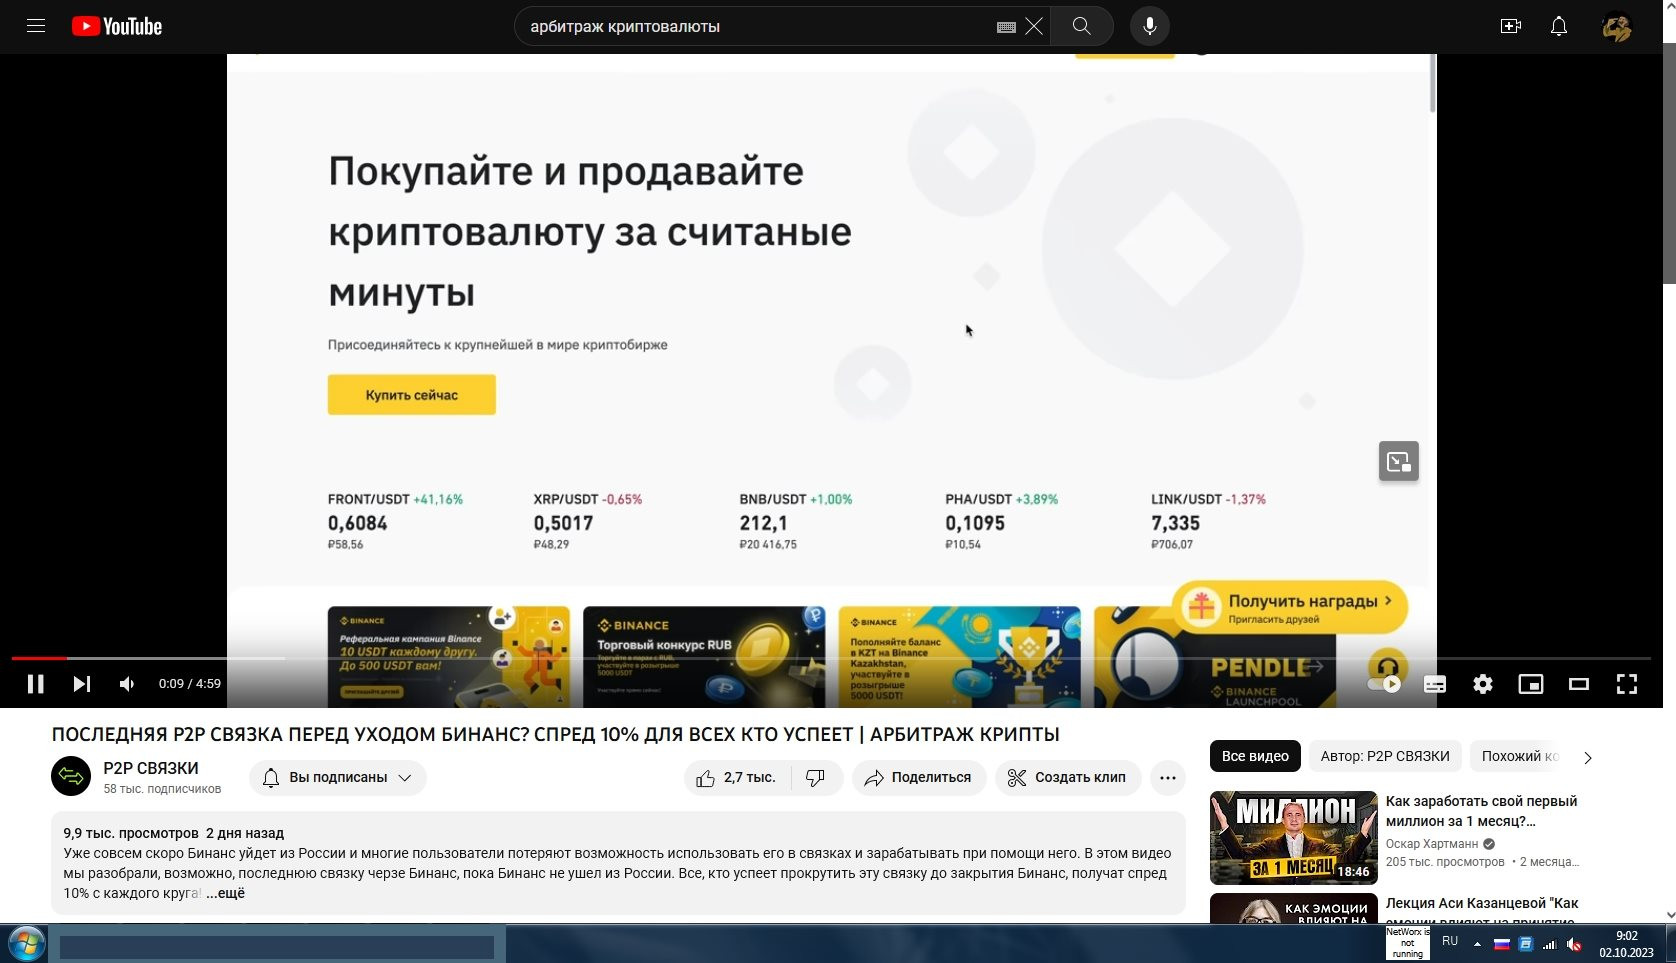Open the YouTube guide hamburger menu

(36, 26)
